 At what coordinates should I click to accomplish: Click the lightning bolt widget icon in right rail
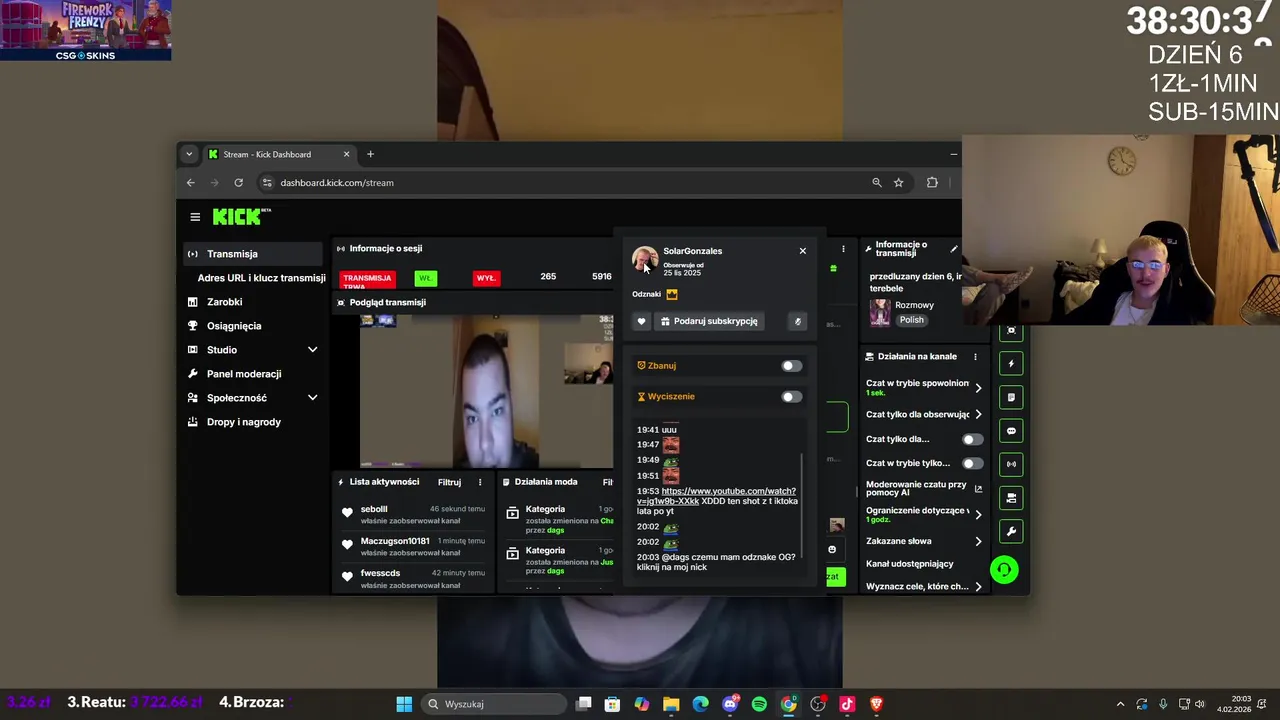point(1011,364)
